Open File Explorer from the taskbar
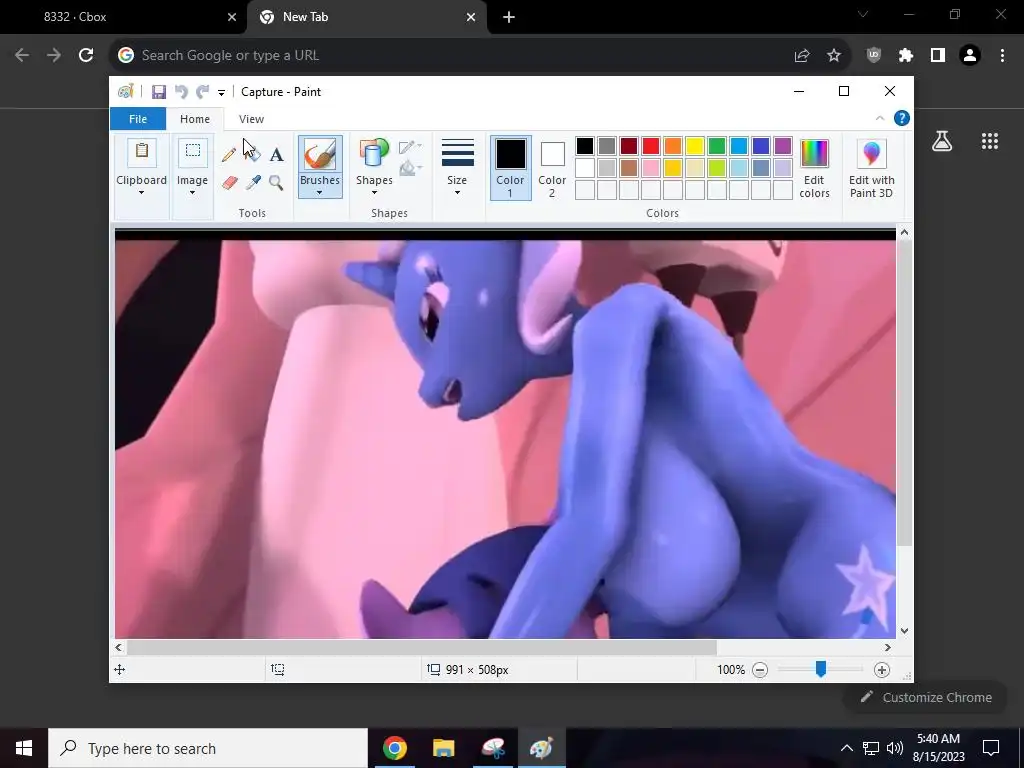Viewport: 1024px width, 768px height. click(443, 748)
